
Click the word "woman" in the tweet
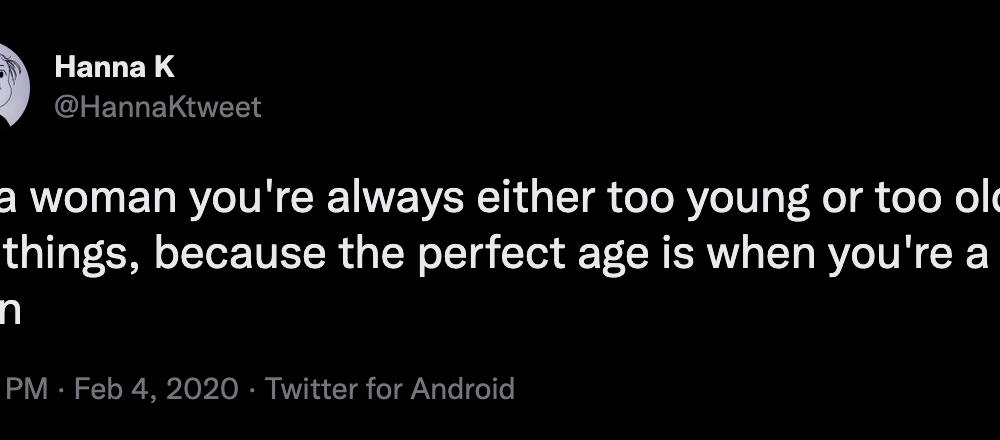[x=106, y=200]
